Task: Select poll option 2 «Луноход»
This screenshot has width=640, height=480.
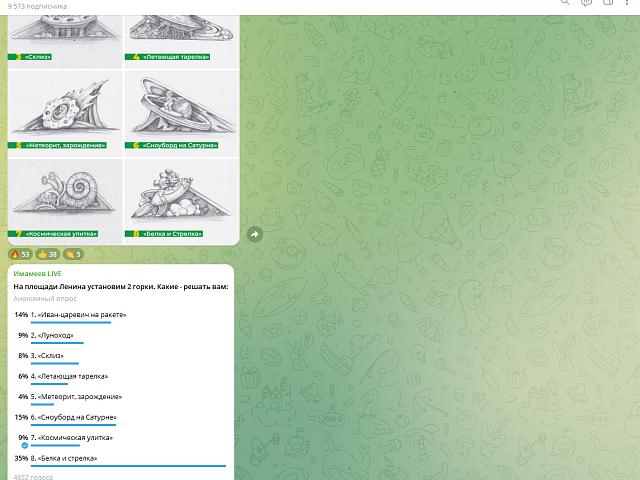Action: [x=54, y=335]
